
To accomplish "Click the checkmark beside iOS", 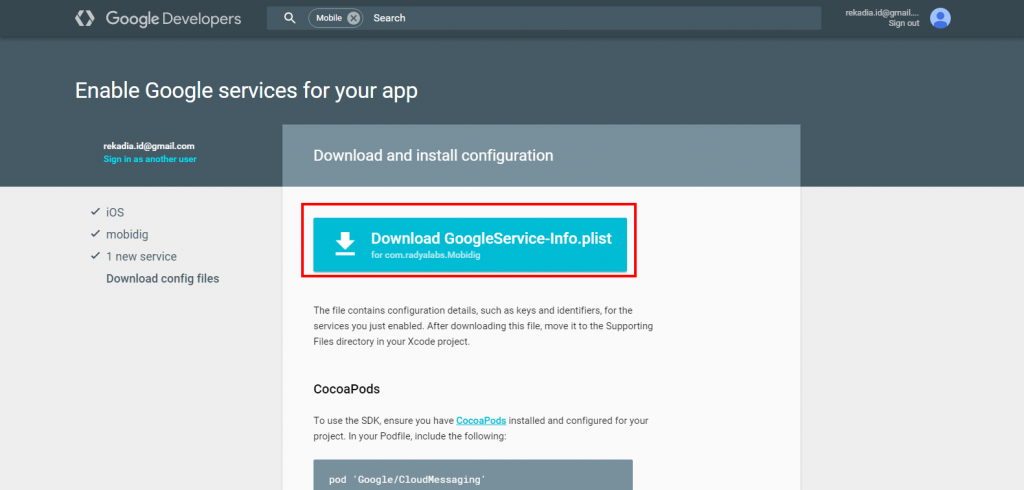I will (95, 212).
